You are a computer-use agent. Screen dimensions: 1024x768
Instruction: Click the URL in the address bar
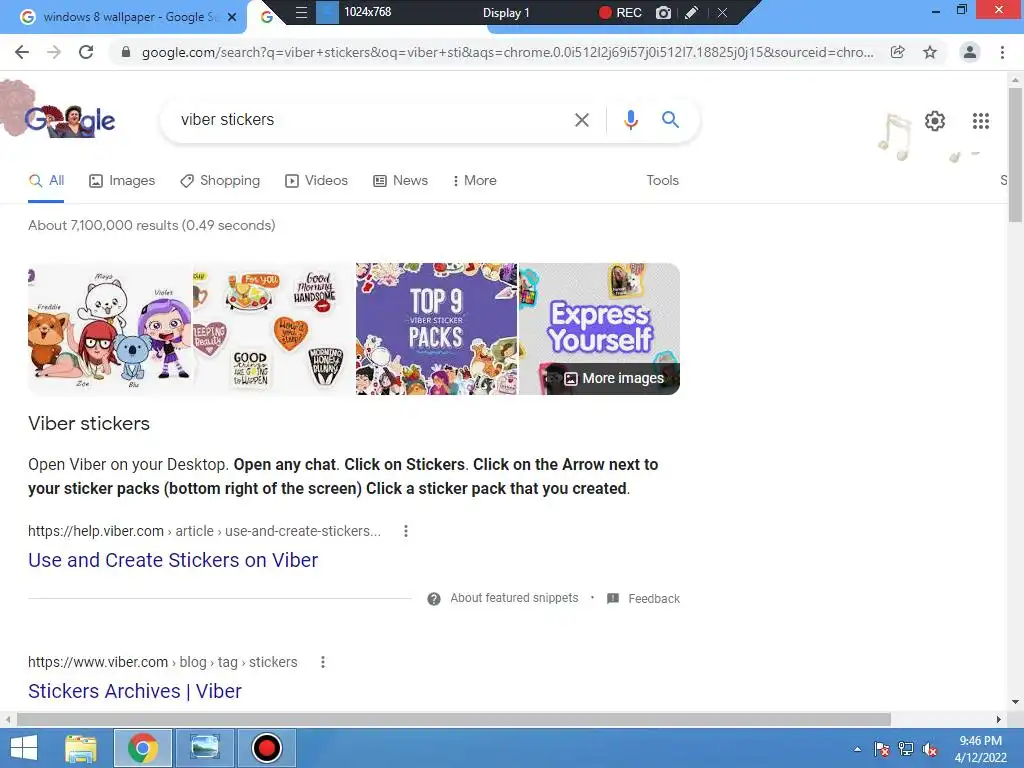pyautogui.click(x=507, y=52)
